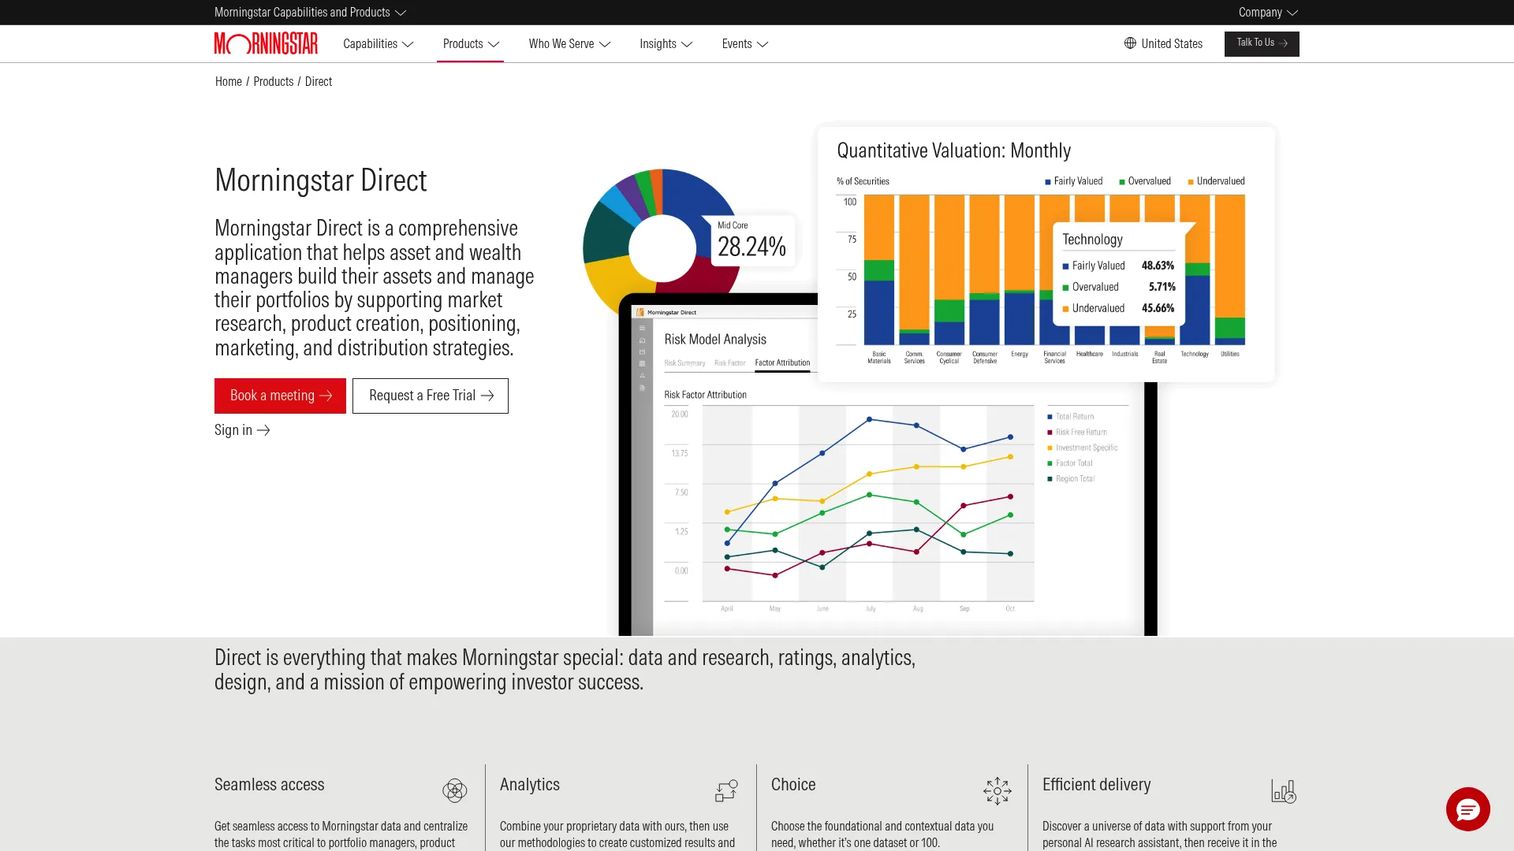Open the Insights menu
The width and height of the screenshot is (1514, 851).
point(666,44)
